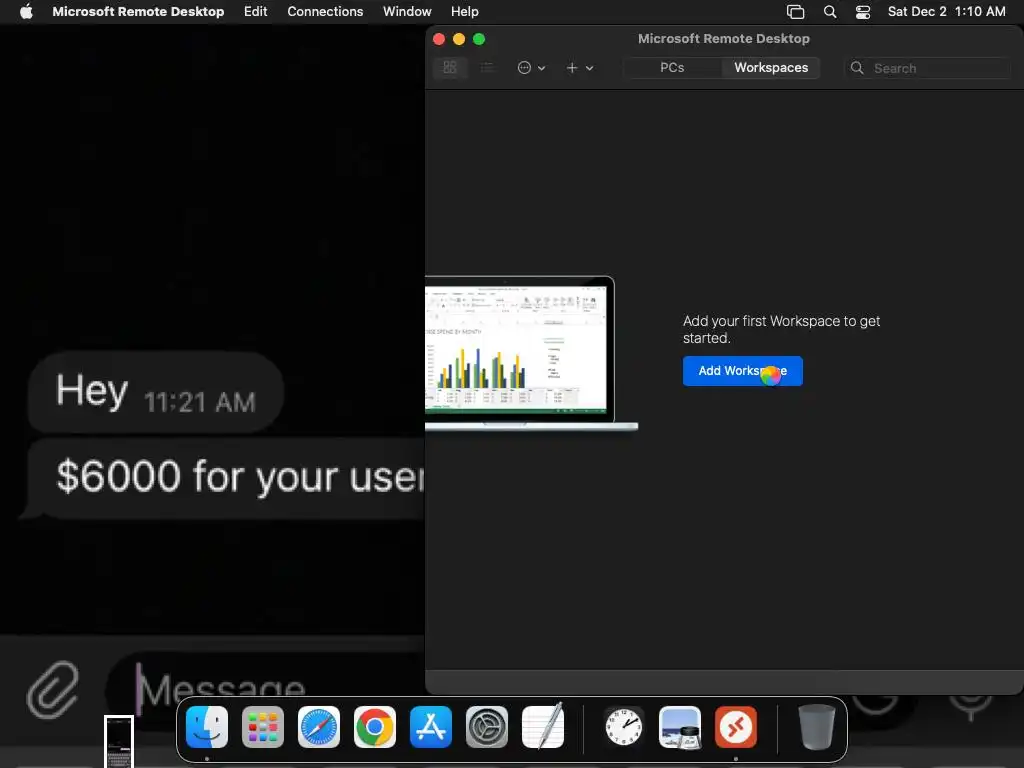Minimize the Remote Desktop window with the yellow button

pyautogui.click(x=459, y=39)
